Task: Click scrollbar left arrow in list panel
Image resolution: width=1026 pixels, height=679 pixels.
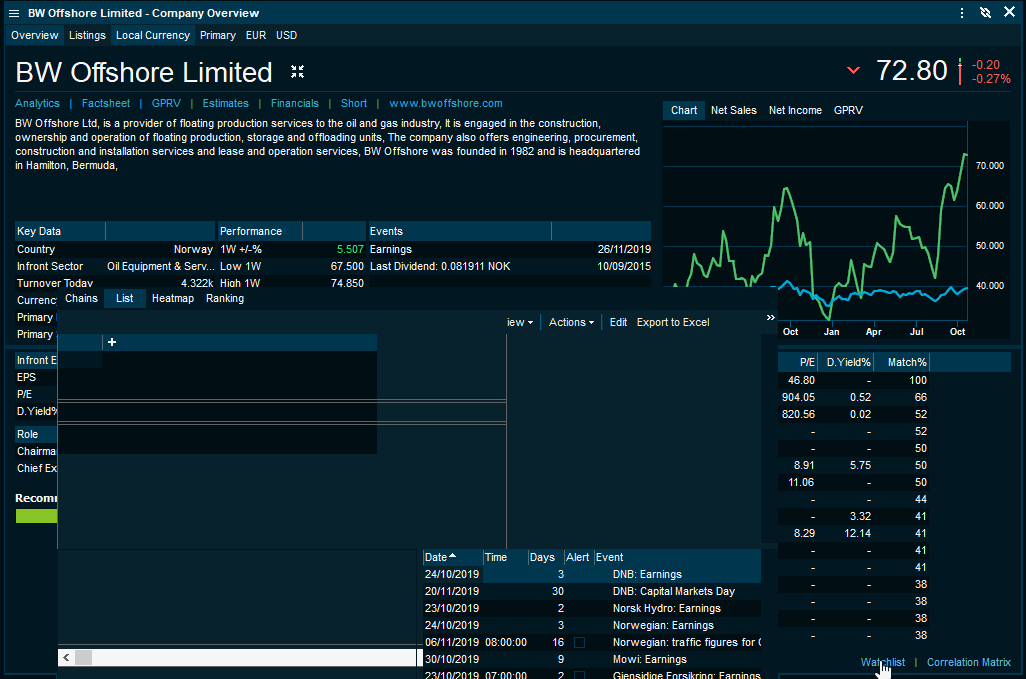Action: [67, 657]
